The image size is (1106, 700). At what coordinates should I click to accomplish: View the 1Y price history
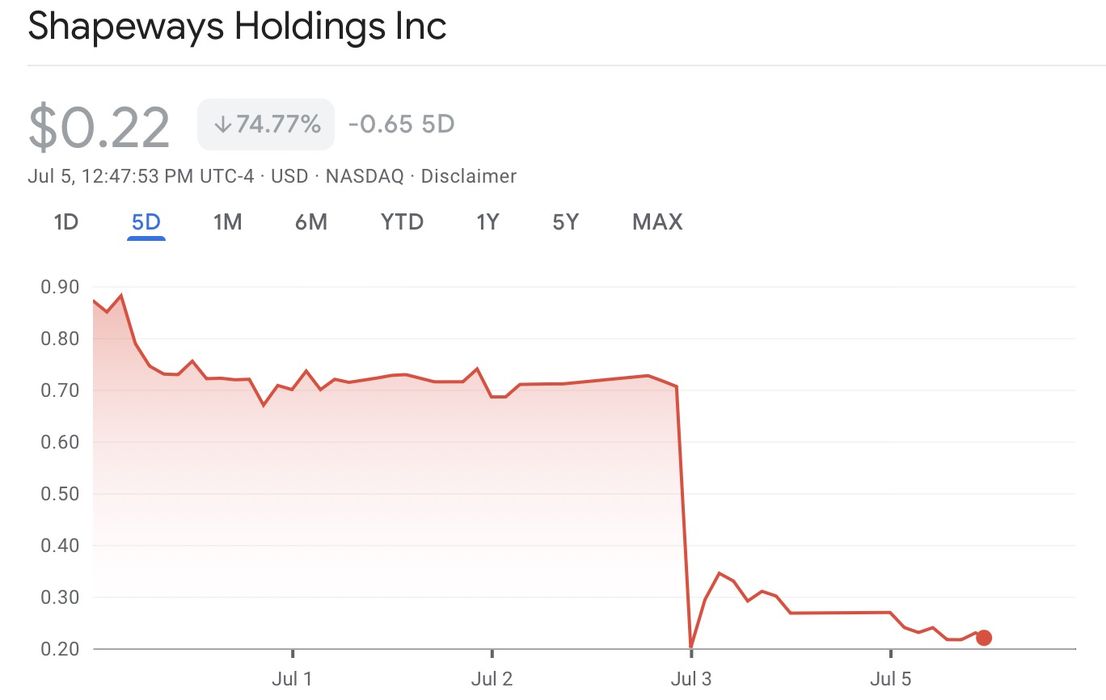point(487,222)
